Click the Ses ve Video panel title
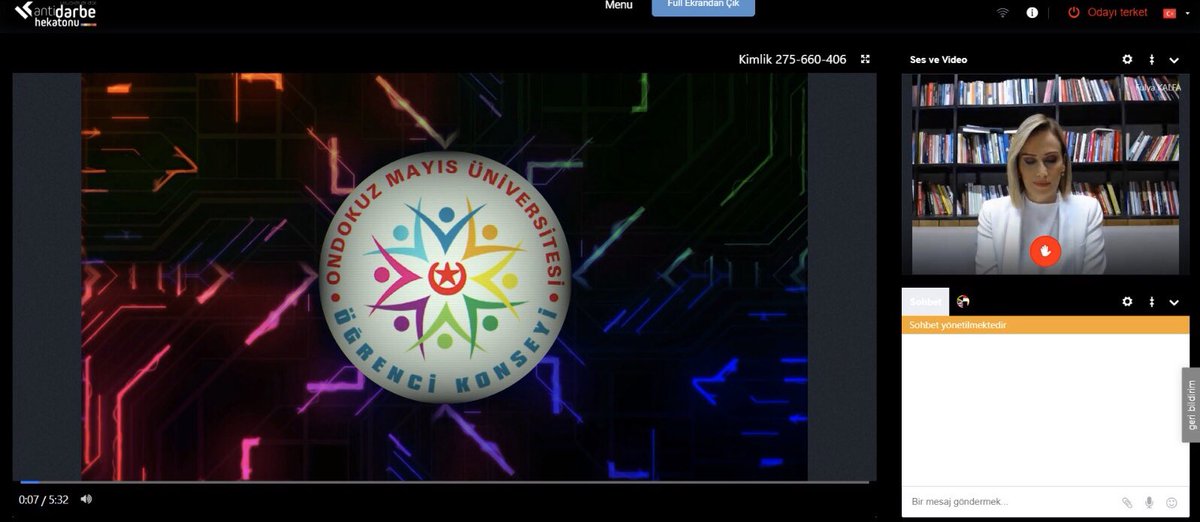Screen dimensions: 1200x522 pyautogui.click(x=938, y=60)
